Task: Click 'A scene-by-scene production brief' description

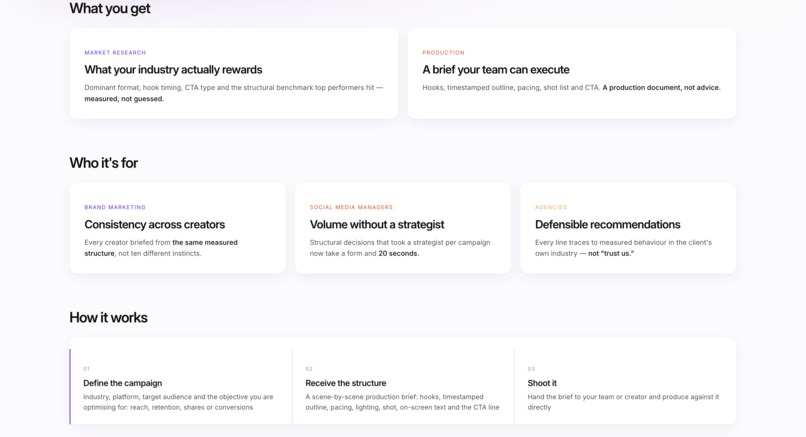Action: [x=402, y=402]
